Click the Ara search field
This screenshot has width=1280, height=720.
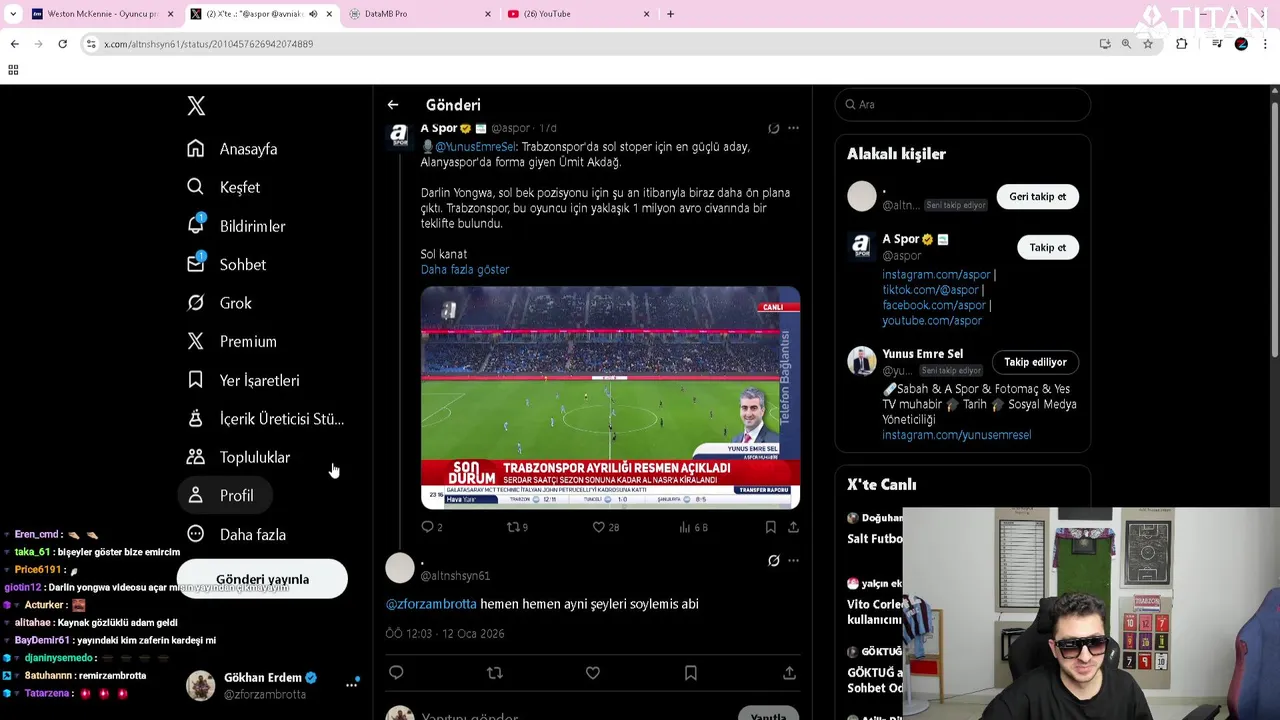963,105
